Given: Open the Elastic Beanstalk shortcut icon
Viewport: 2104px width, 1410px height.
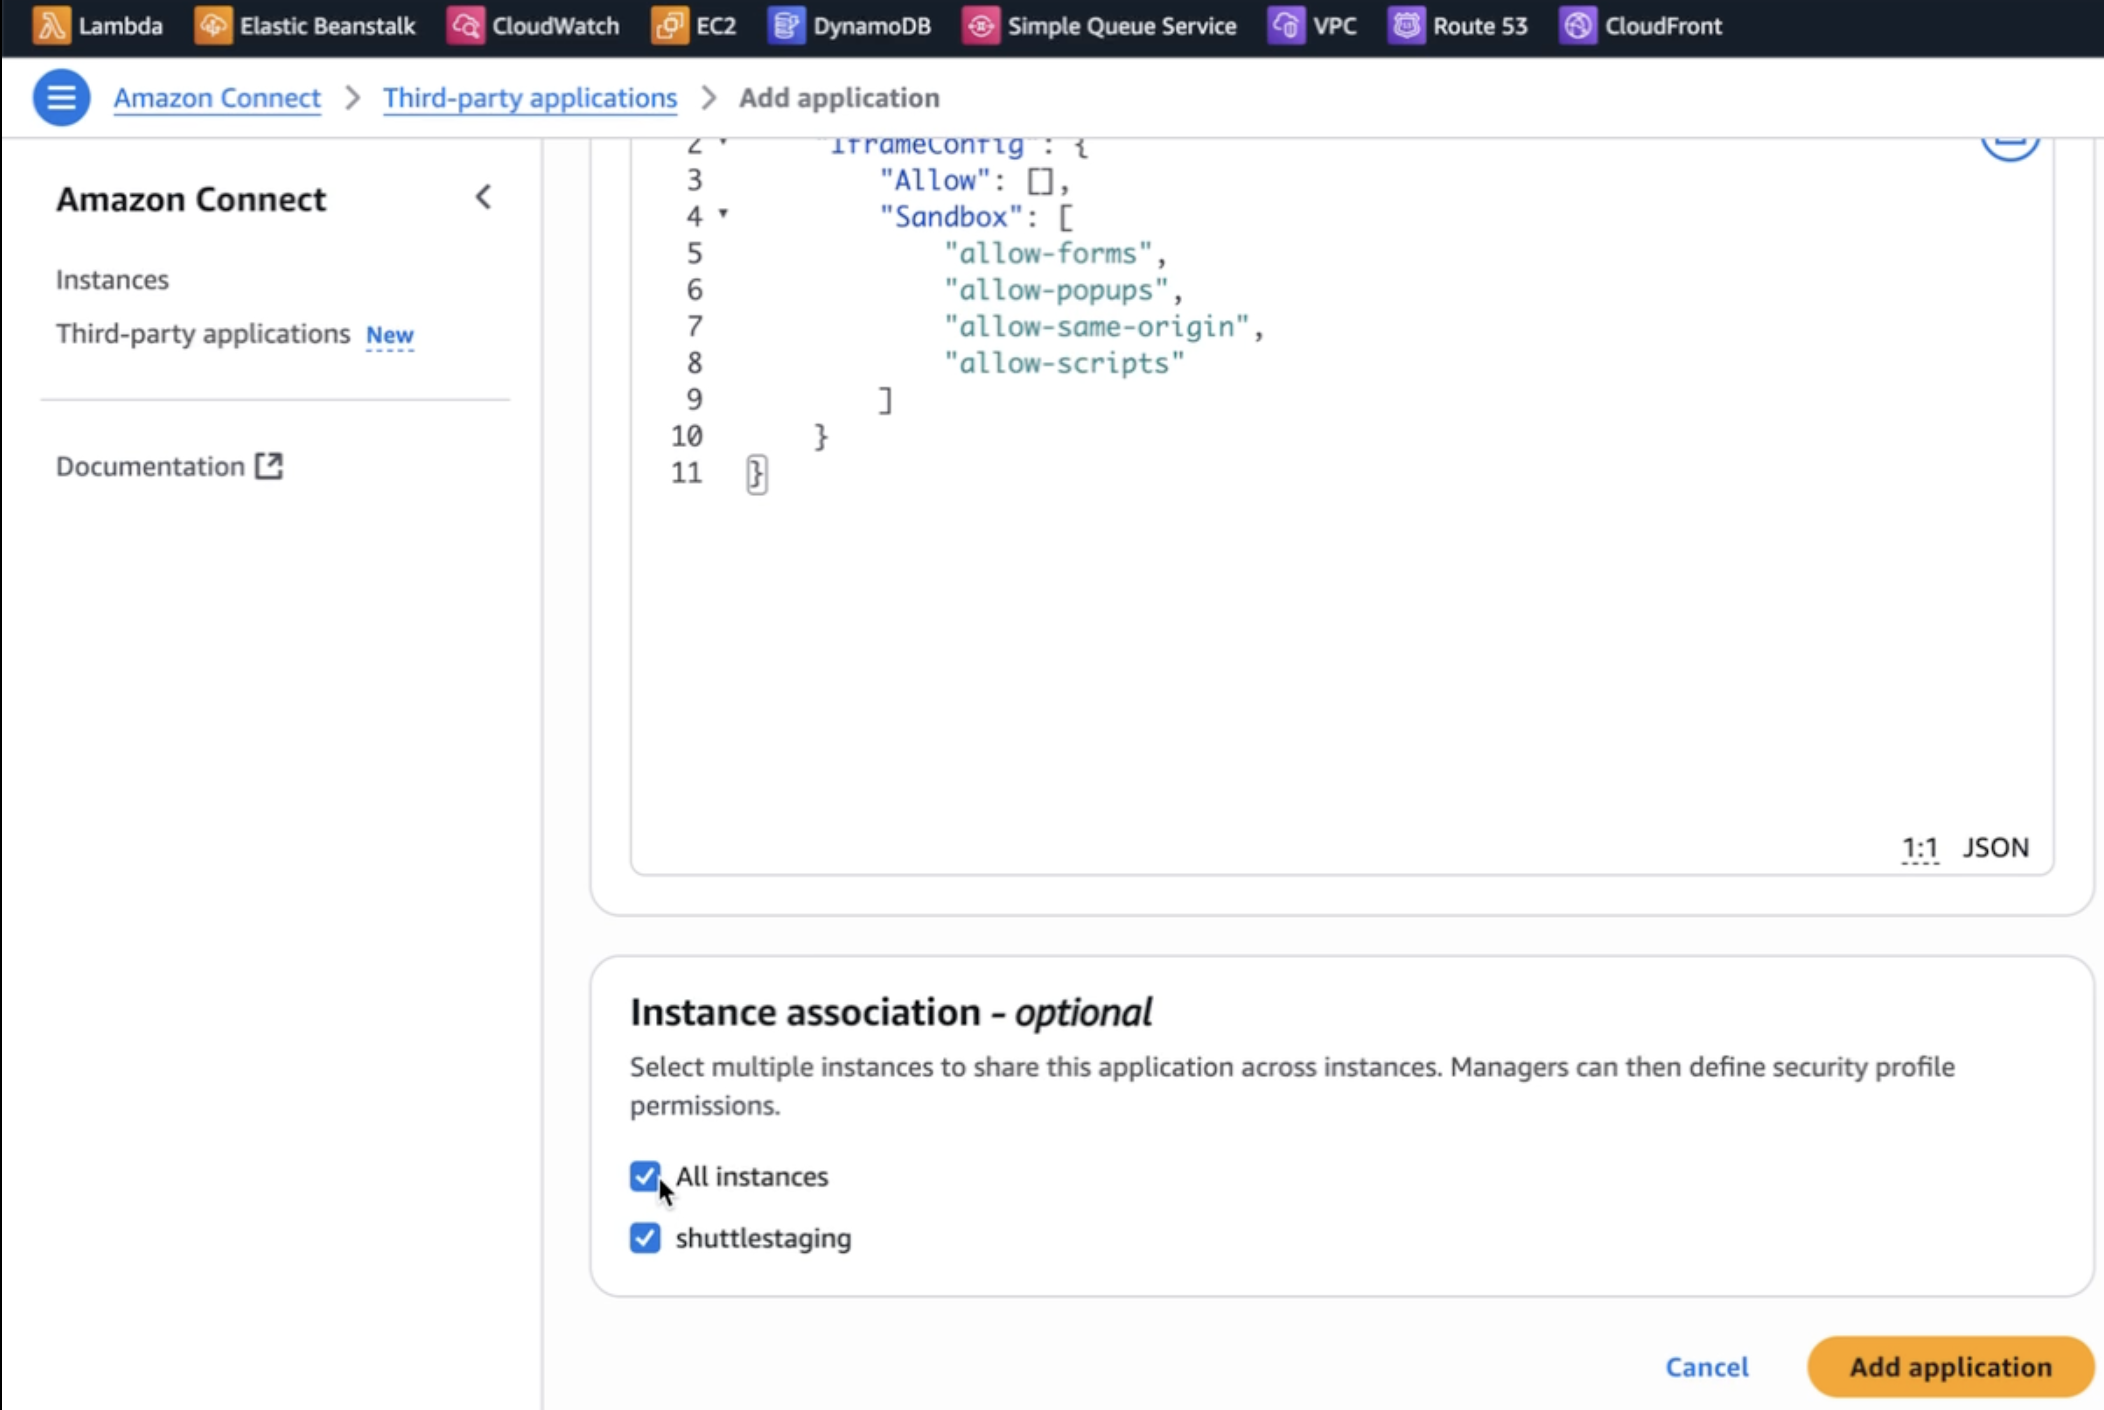Looking at the screenshot, I should 212,26.
